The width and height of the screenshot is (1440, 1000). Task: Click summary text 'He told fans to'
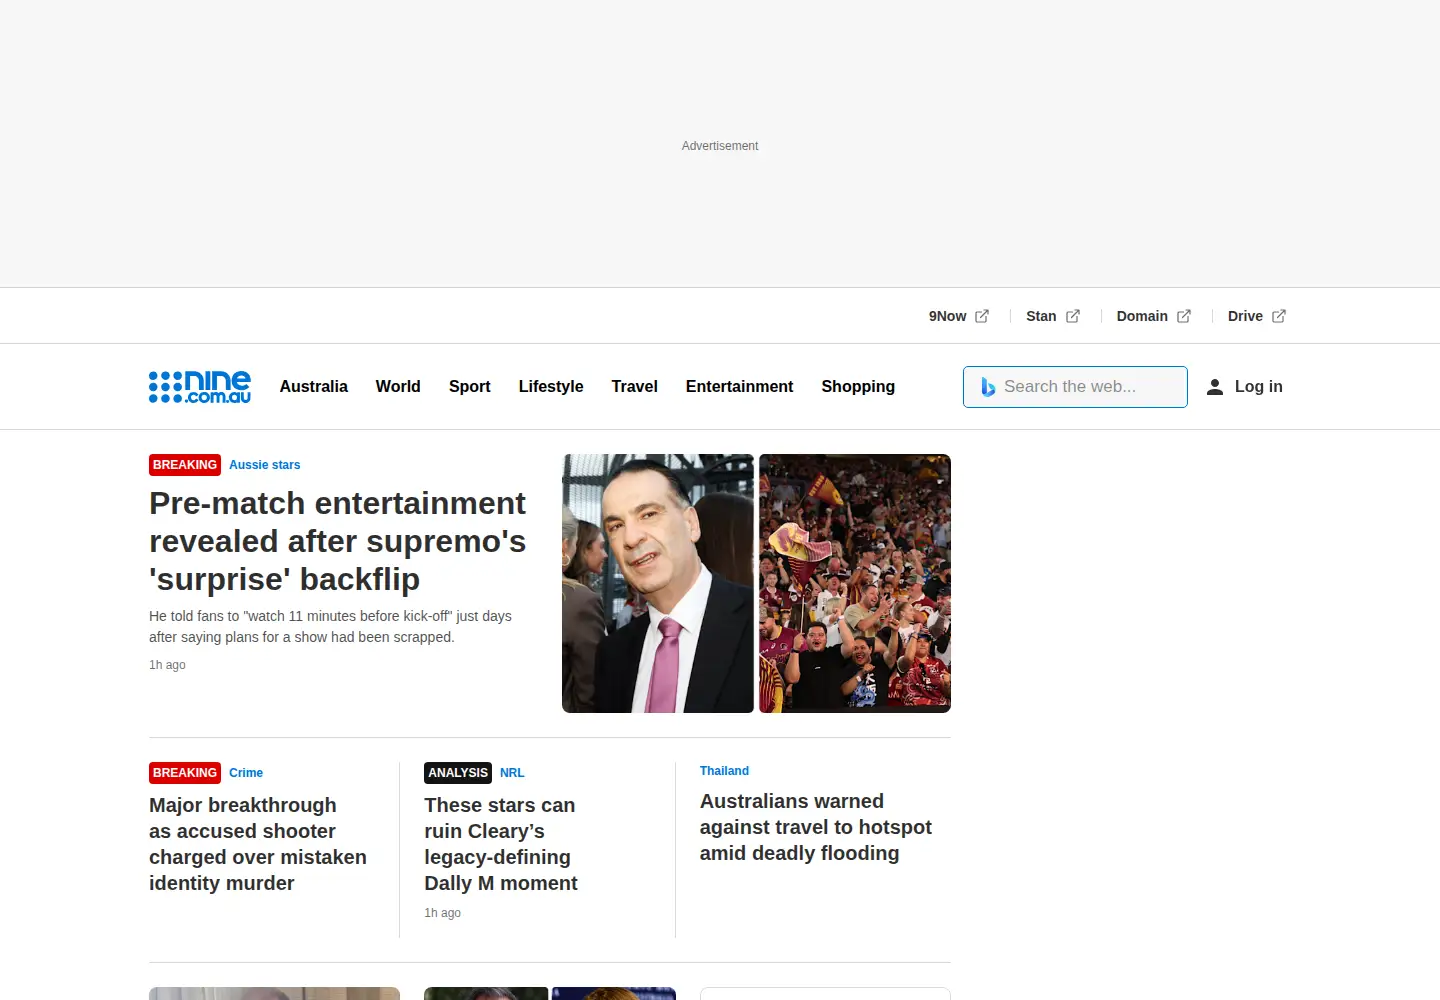coord(331,627)
